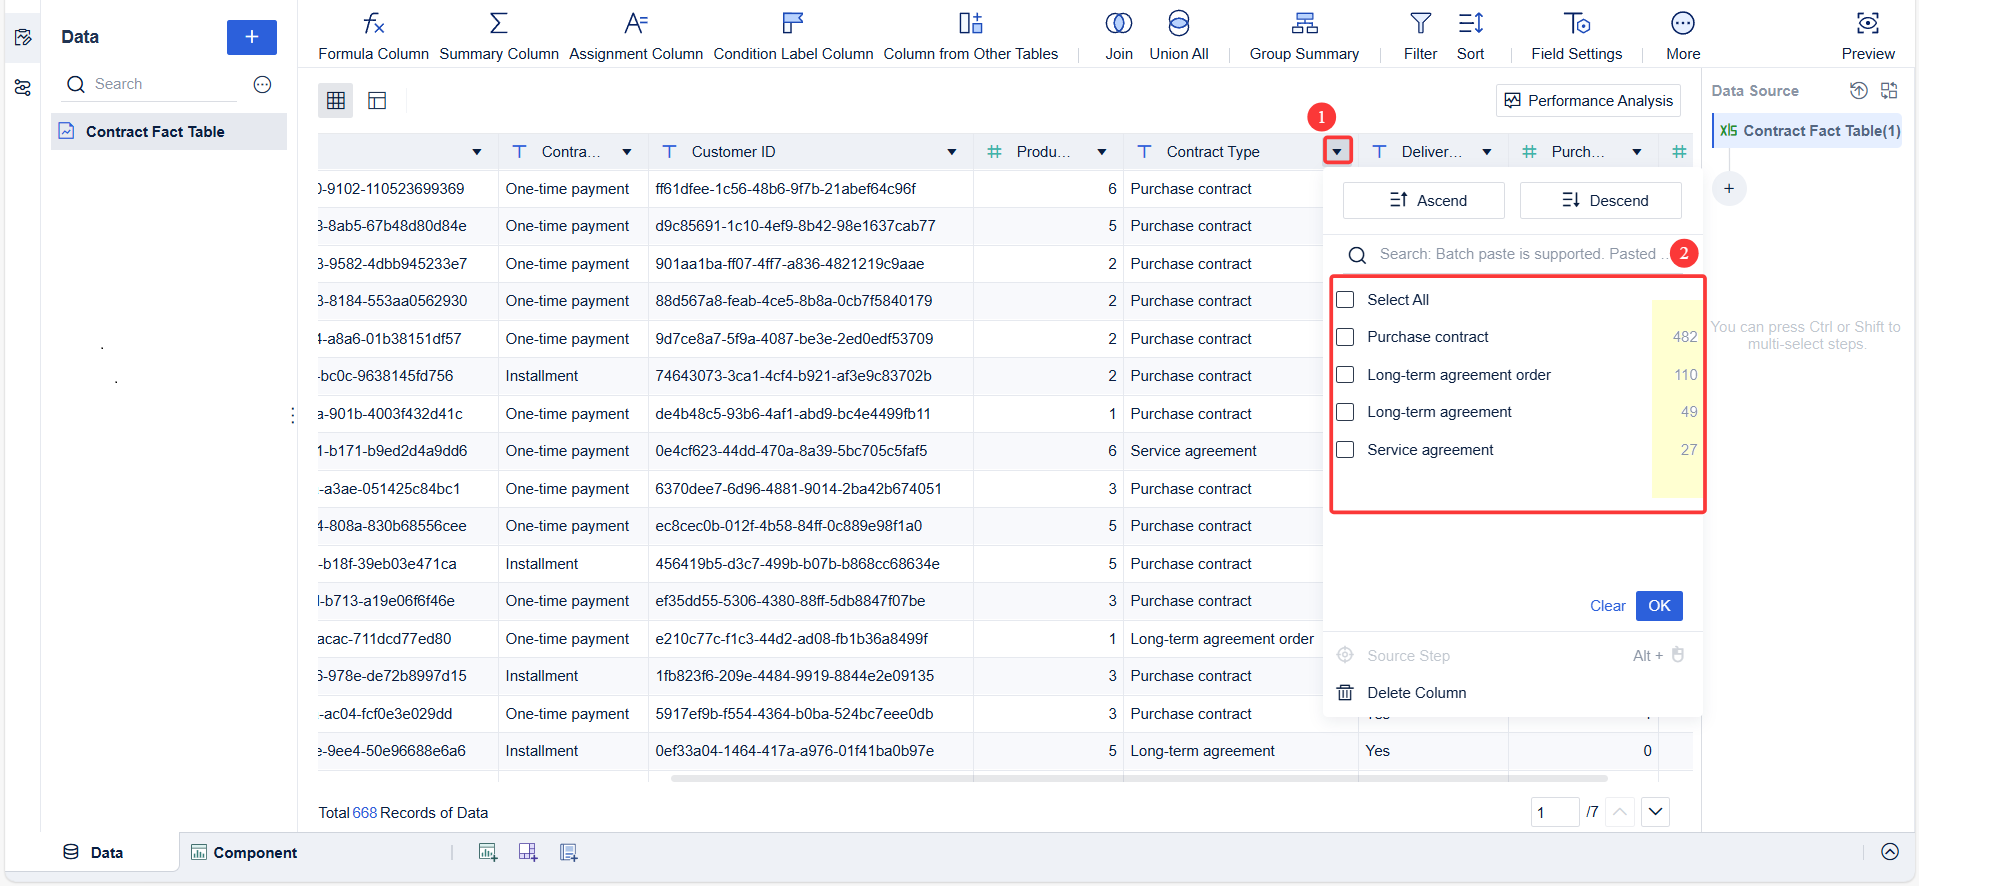The image size is (2001, 886).
Task: Click the blue plus button in the Data panel
Action: pos(252,37)
